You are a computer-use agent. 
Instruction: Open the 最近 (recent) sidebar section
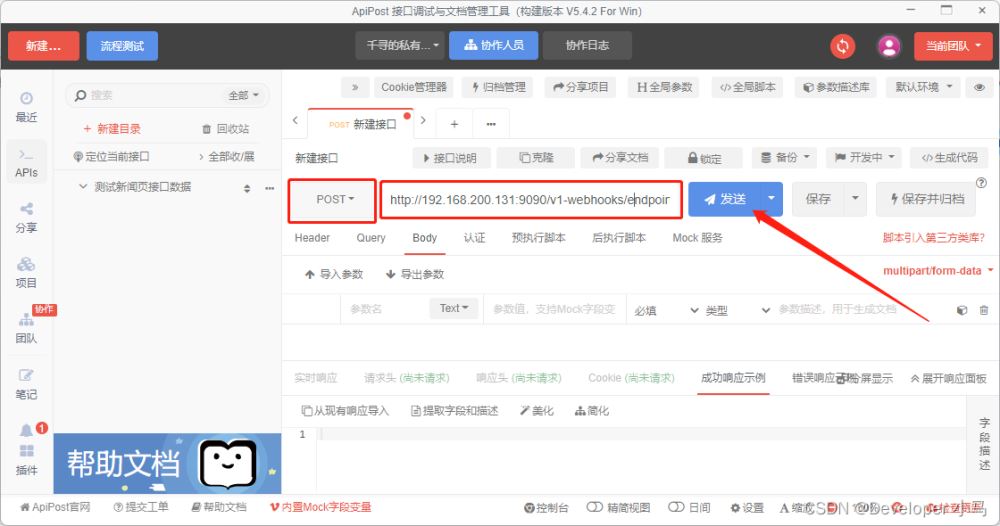click(x=26, y=107)
